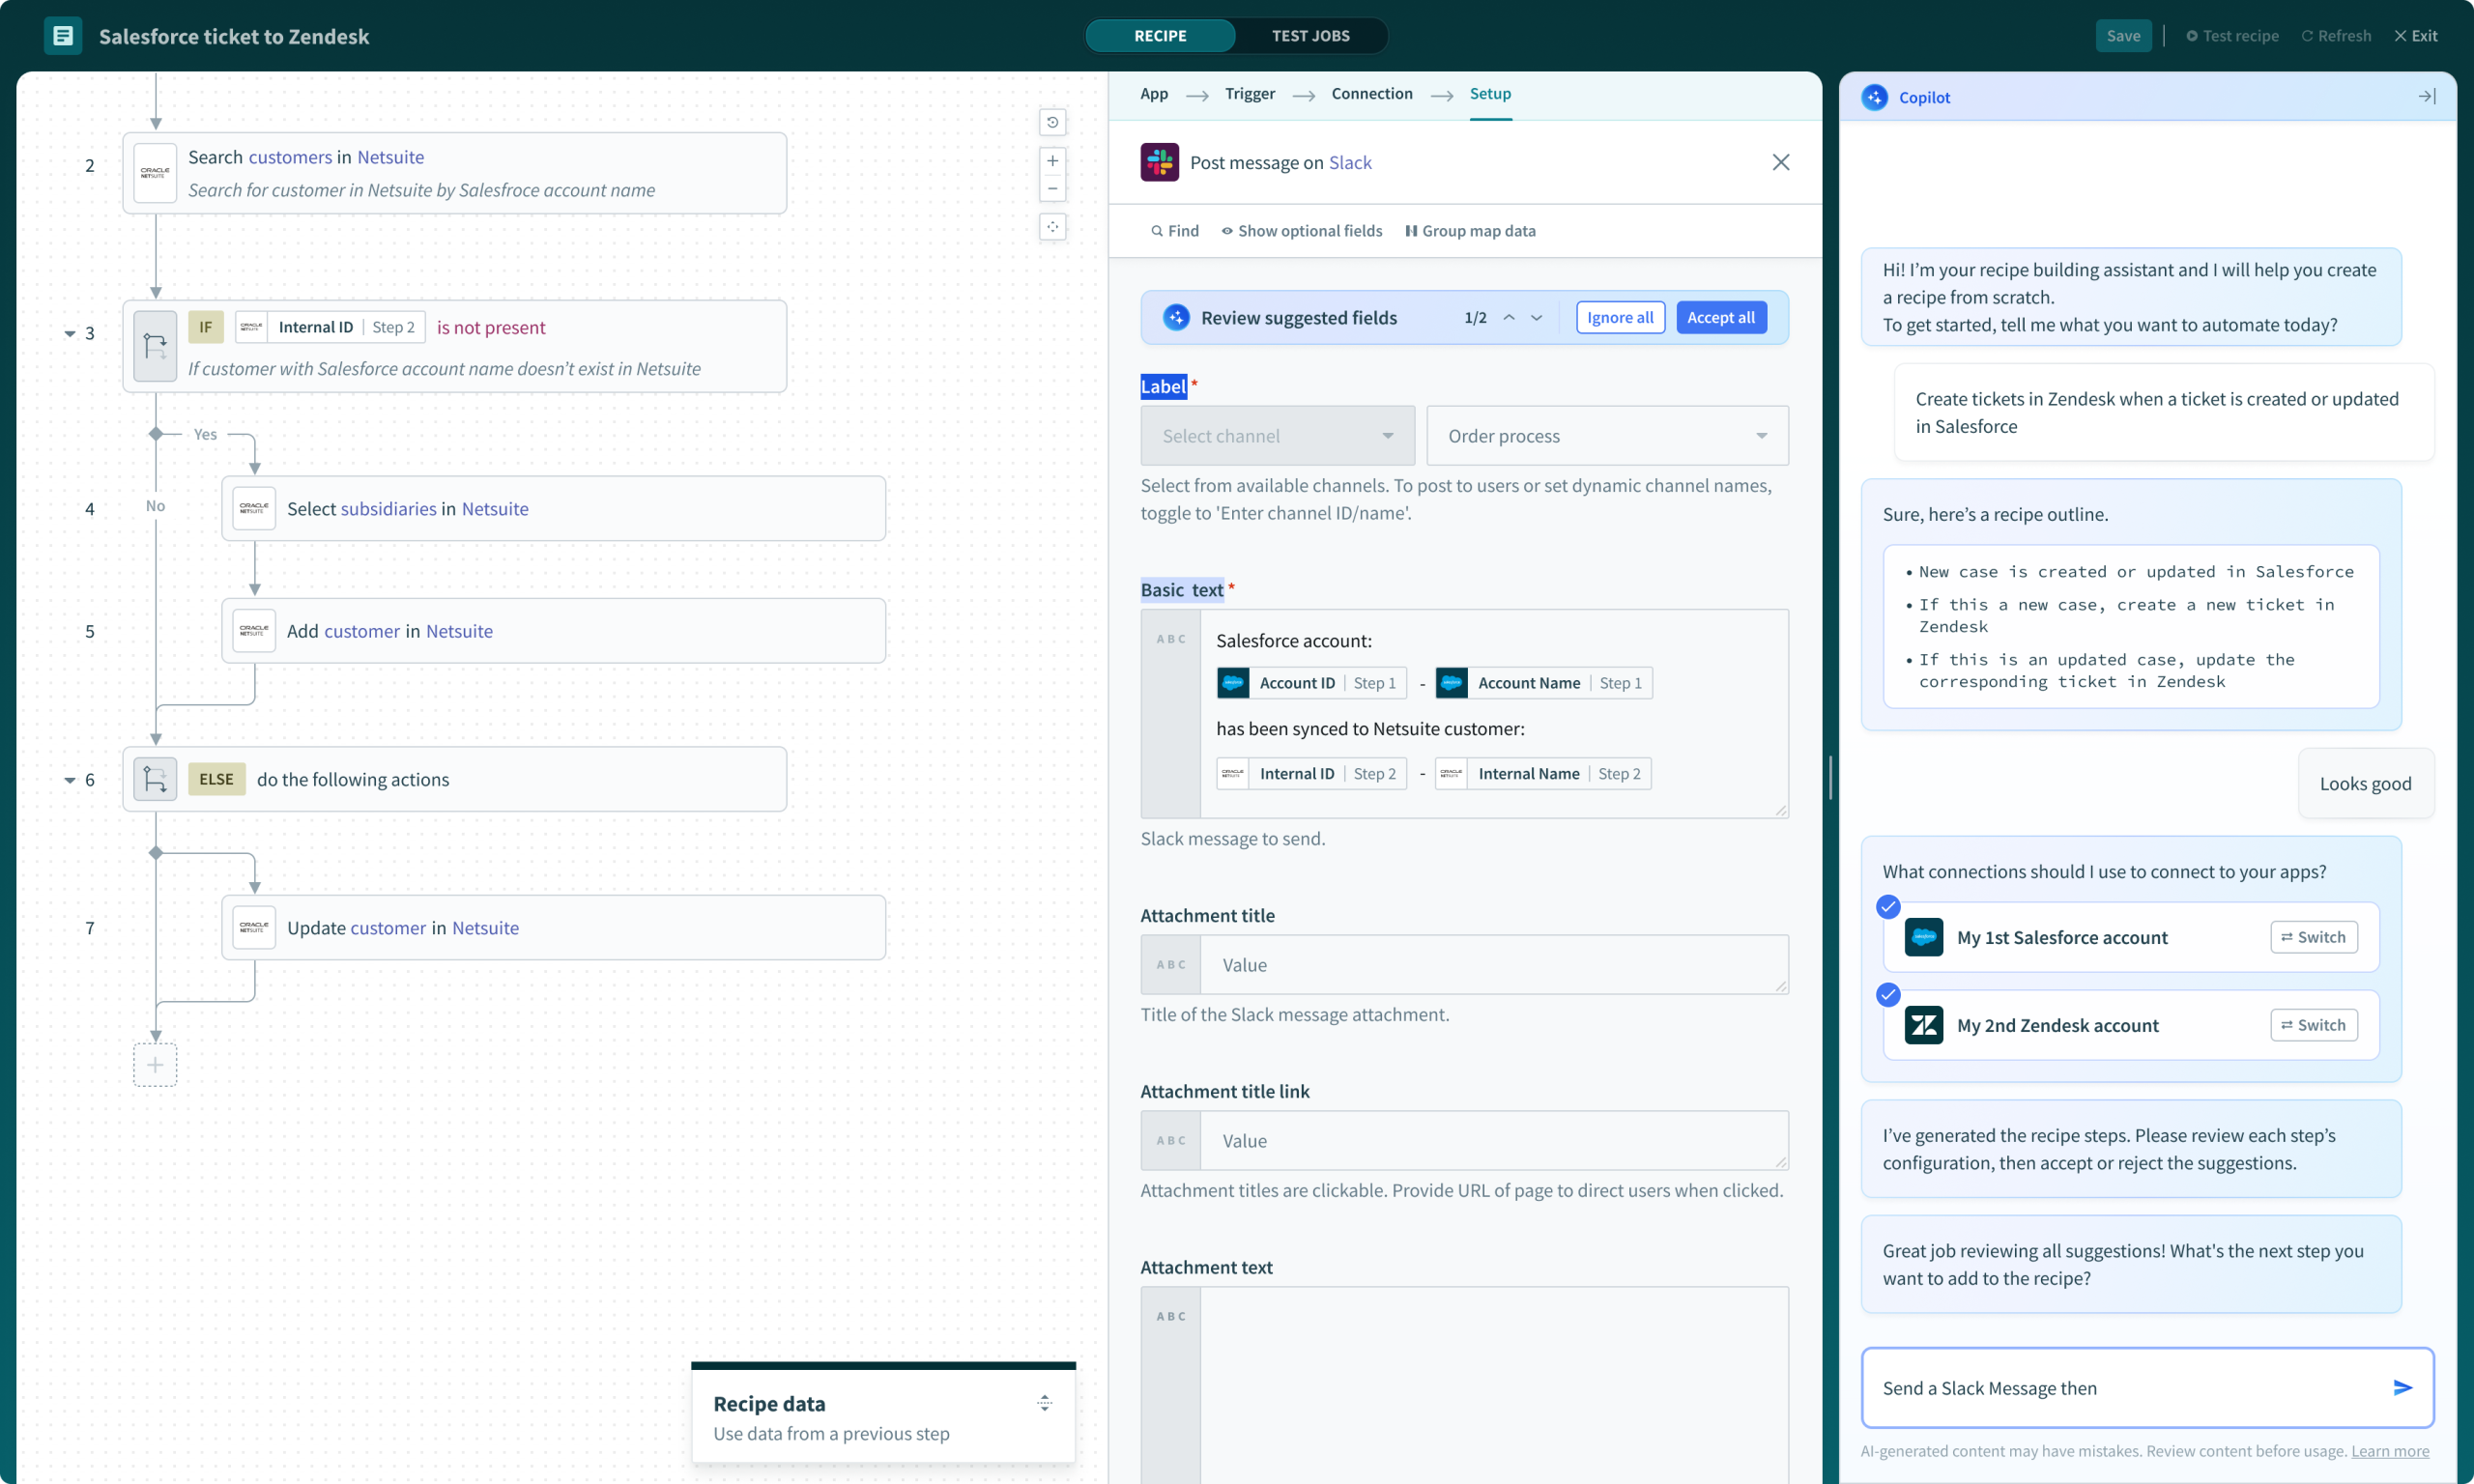Toggle the My 1st Salesforce account checkmark
This screenshot has height=1484, width=2474.
pos(1888,907)
